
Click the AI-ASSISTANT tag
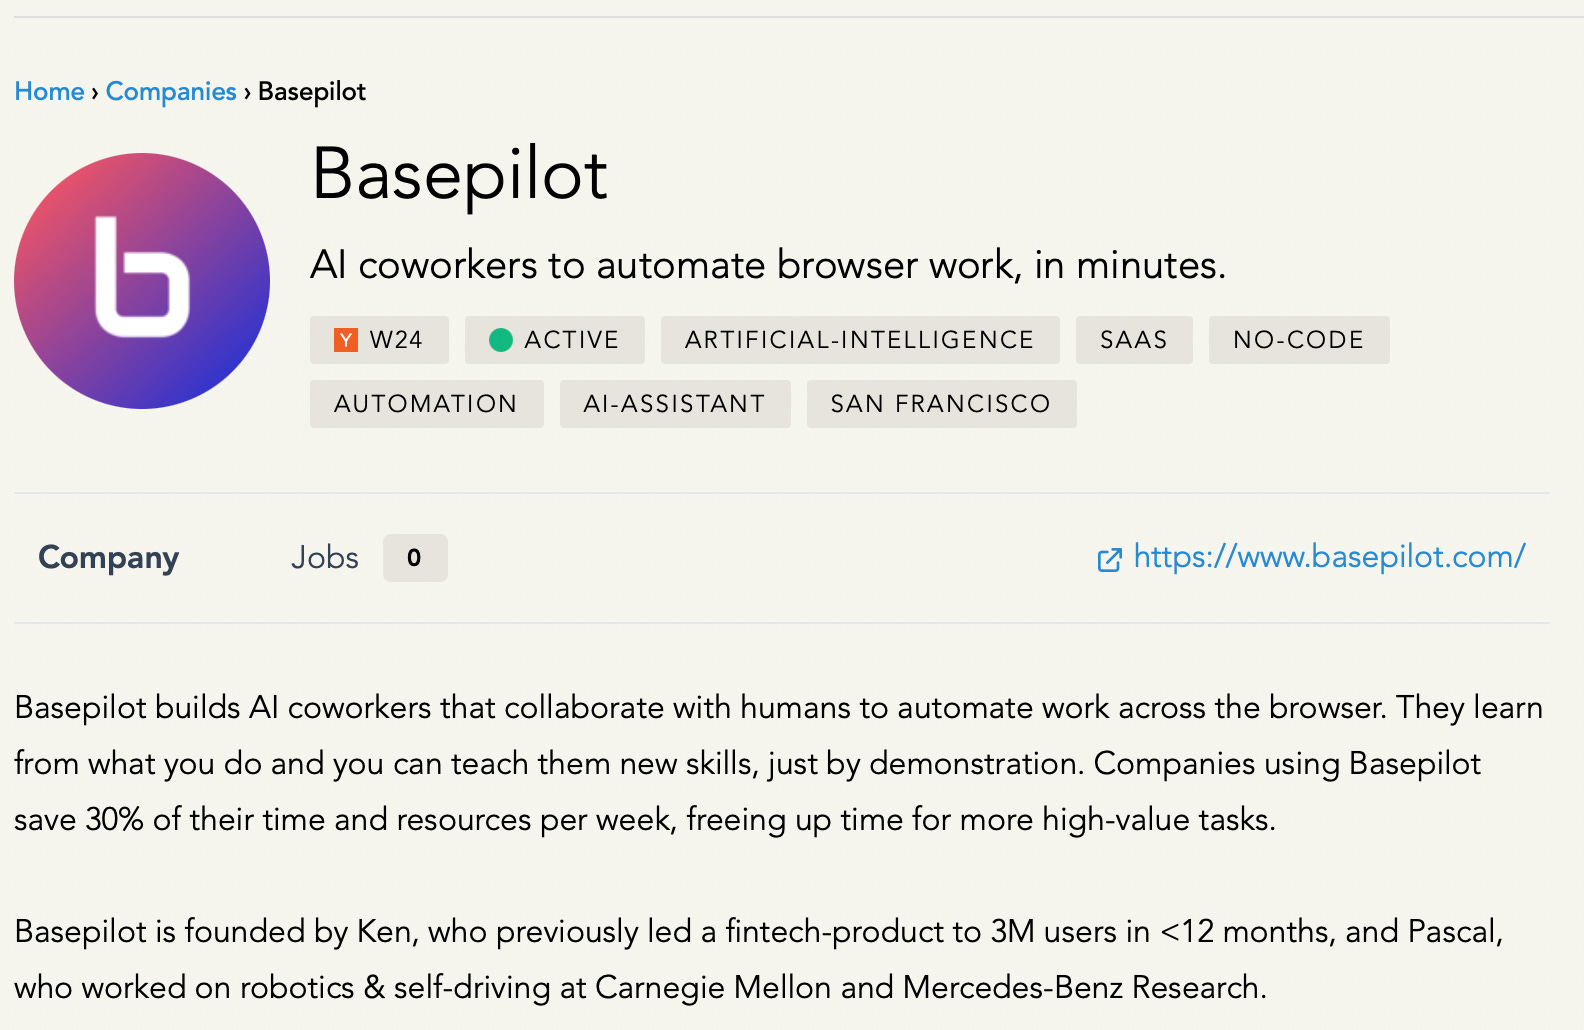[675, 404]
